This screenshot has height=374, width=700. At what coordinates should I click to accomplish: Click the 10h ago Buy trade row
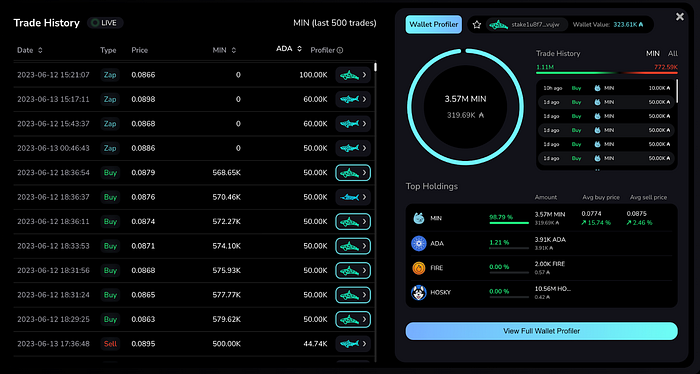(605, 88)
